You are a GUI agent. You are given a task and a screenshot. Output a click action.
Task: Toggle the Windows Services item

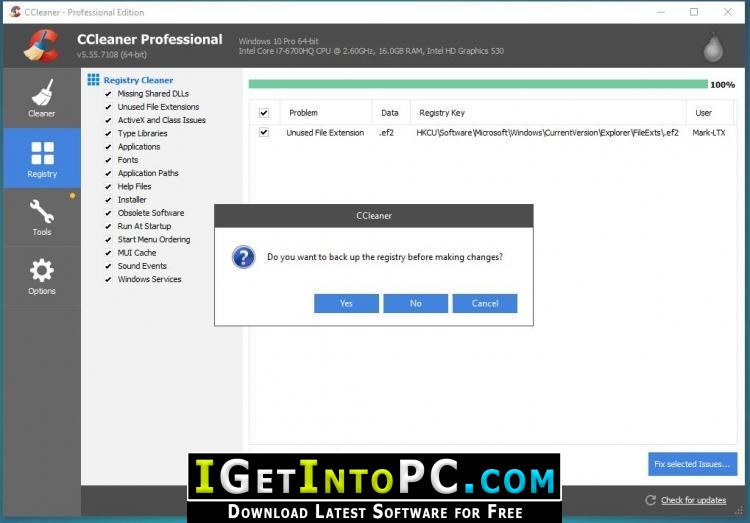pos(108,279)
